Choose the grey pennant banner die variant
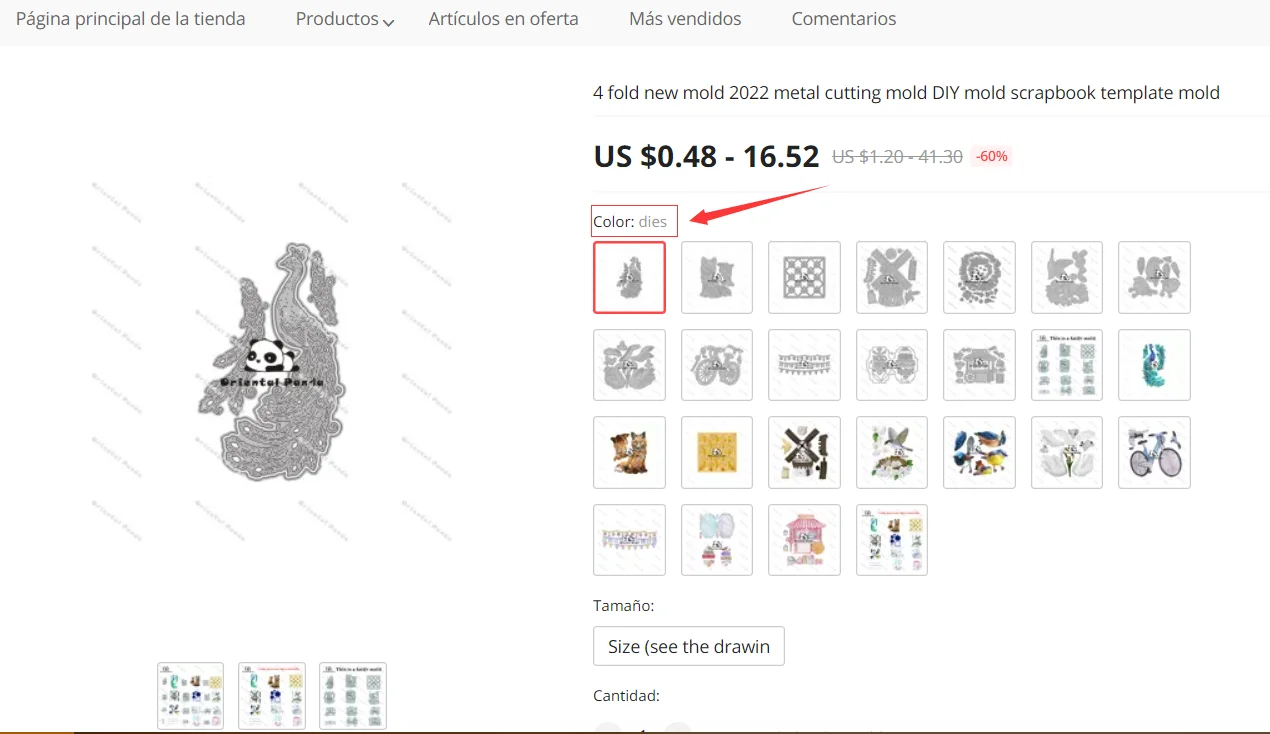This screenshot has height=734, width=1270. pos(804,365)
